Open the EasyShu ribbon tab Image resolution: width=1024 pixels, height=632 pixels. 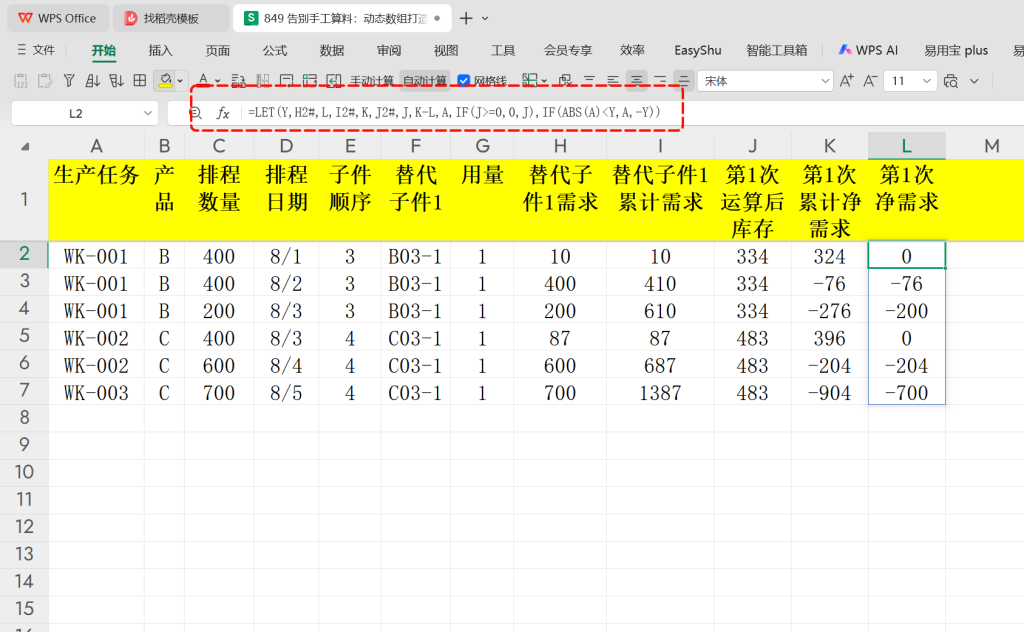[x=697, y=50]
